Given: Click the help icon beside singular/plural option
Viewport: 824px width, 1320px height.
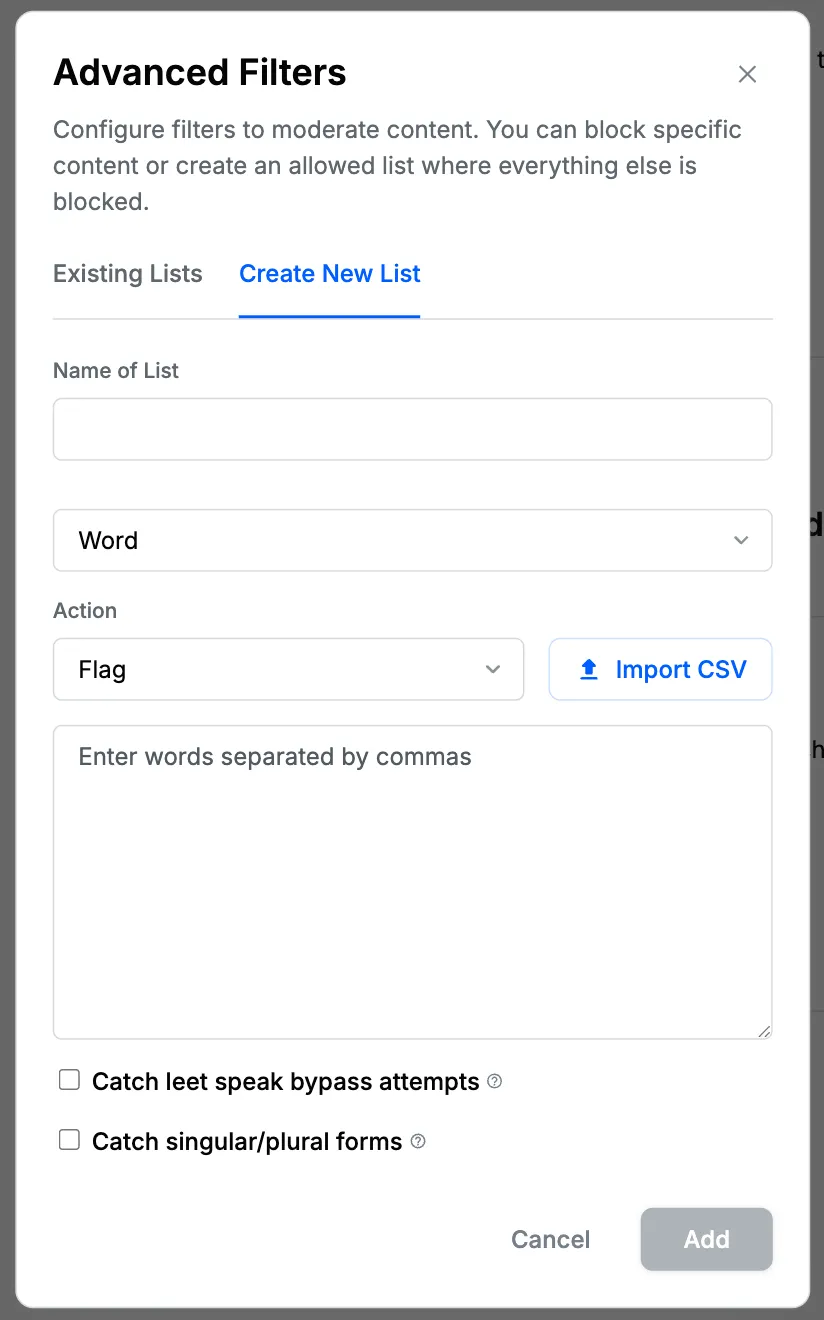Looking at the screenshot, I should point(418,1141).
